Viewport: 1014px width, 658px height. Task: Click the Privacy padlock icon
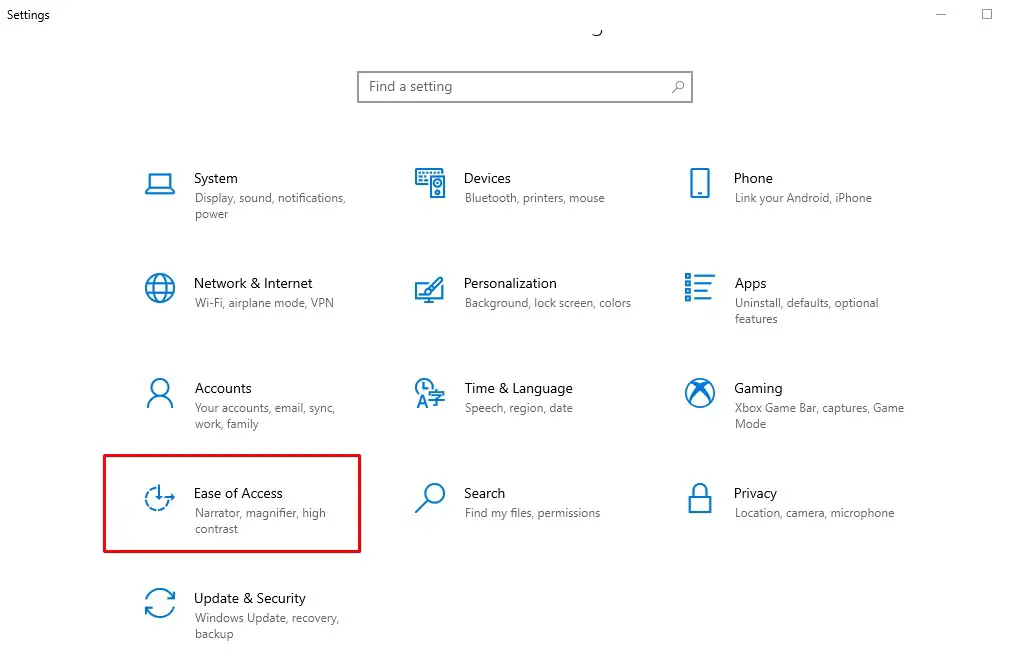(700, 498)
